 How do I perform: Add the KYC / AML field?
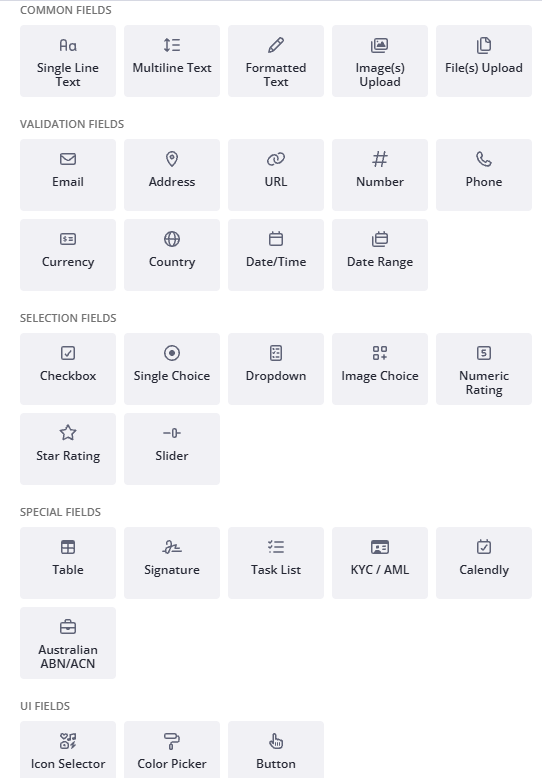click(x=380, y=563)
